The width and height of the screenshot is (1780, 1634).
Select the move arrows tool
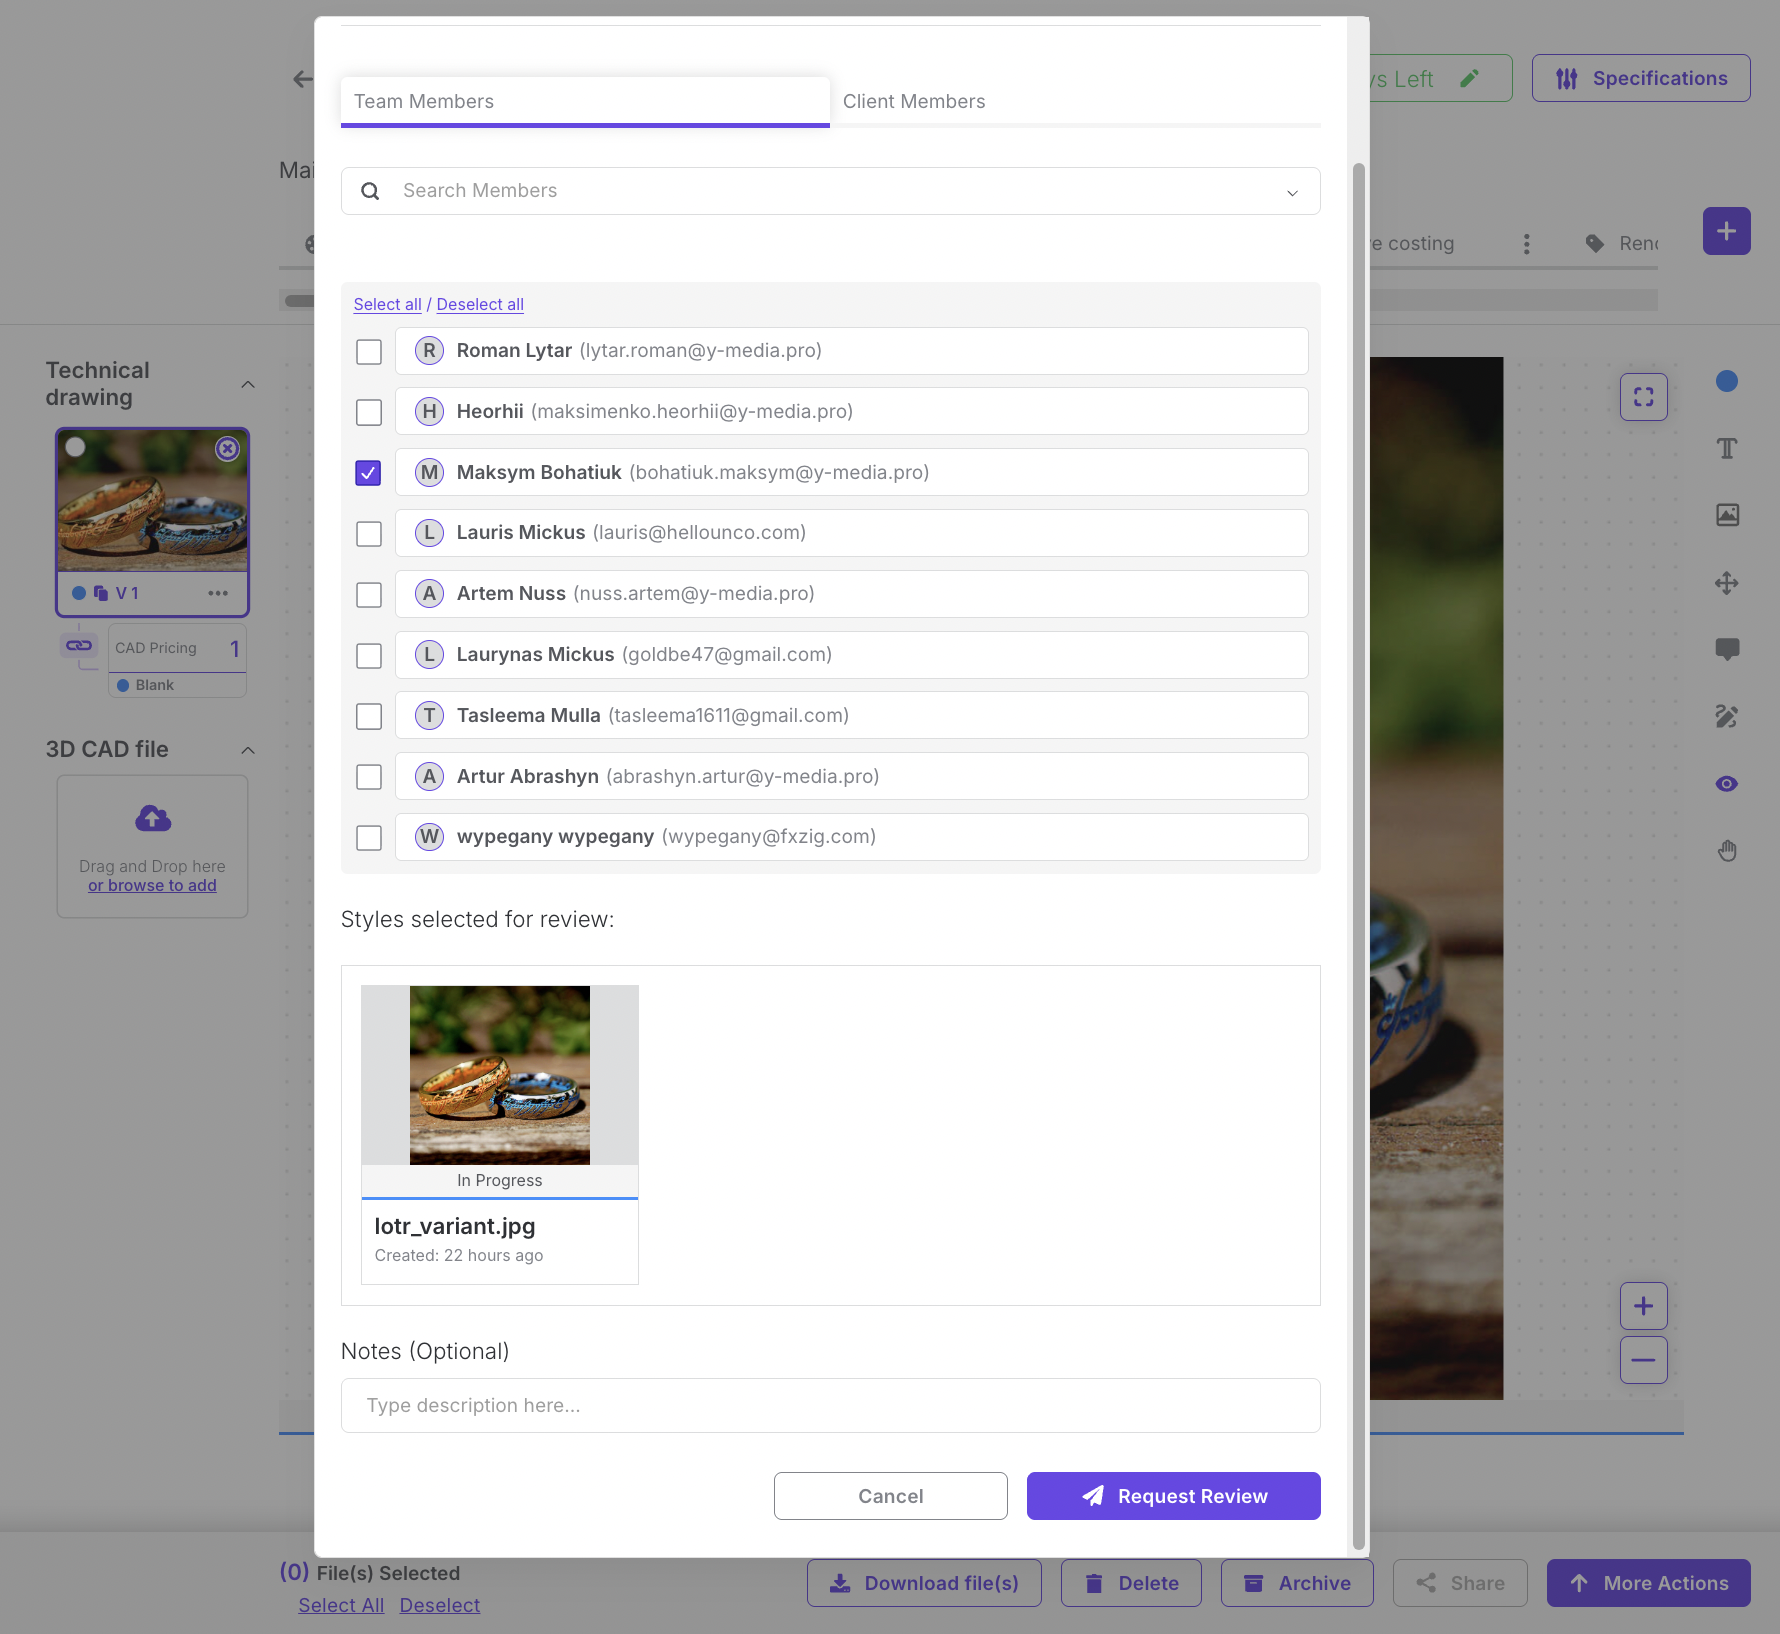[1727, 583]
